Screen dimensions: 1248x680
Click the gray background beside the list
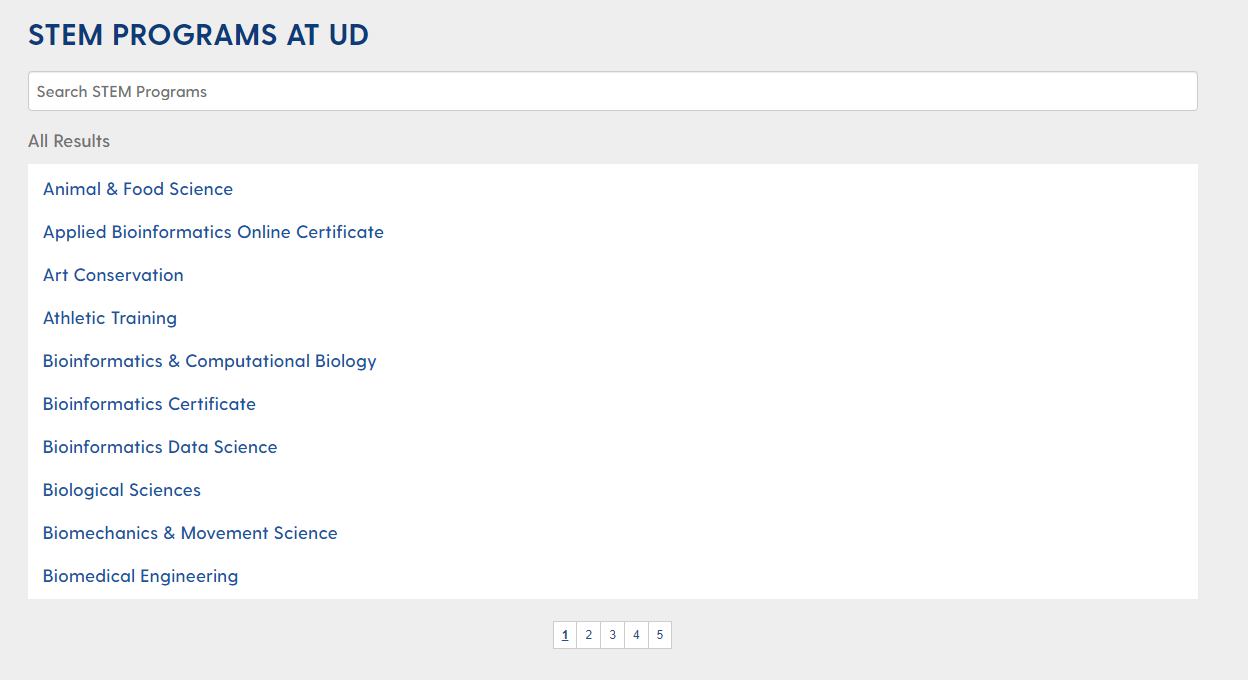1224,400
